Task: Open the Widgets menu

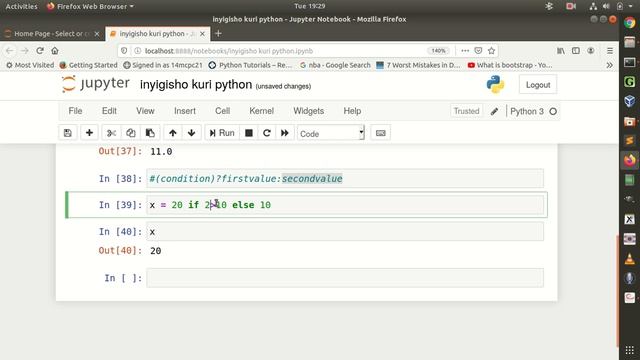Action: [309, 111]
